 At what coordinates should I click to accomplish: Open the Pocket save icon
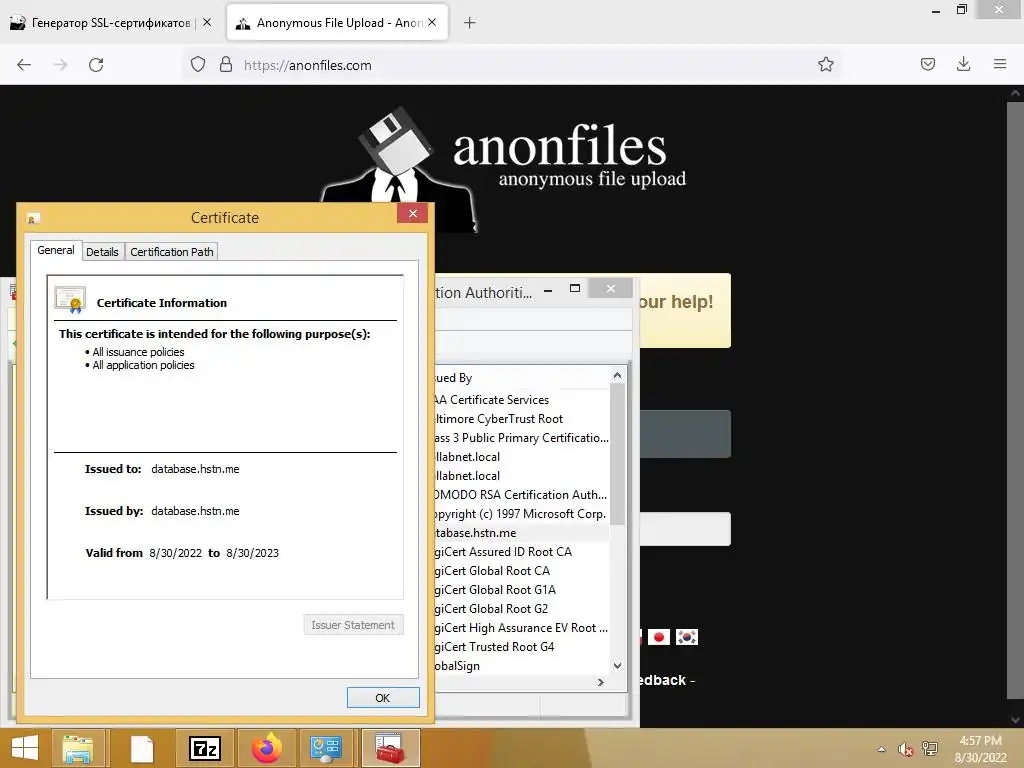click(927, 64)
